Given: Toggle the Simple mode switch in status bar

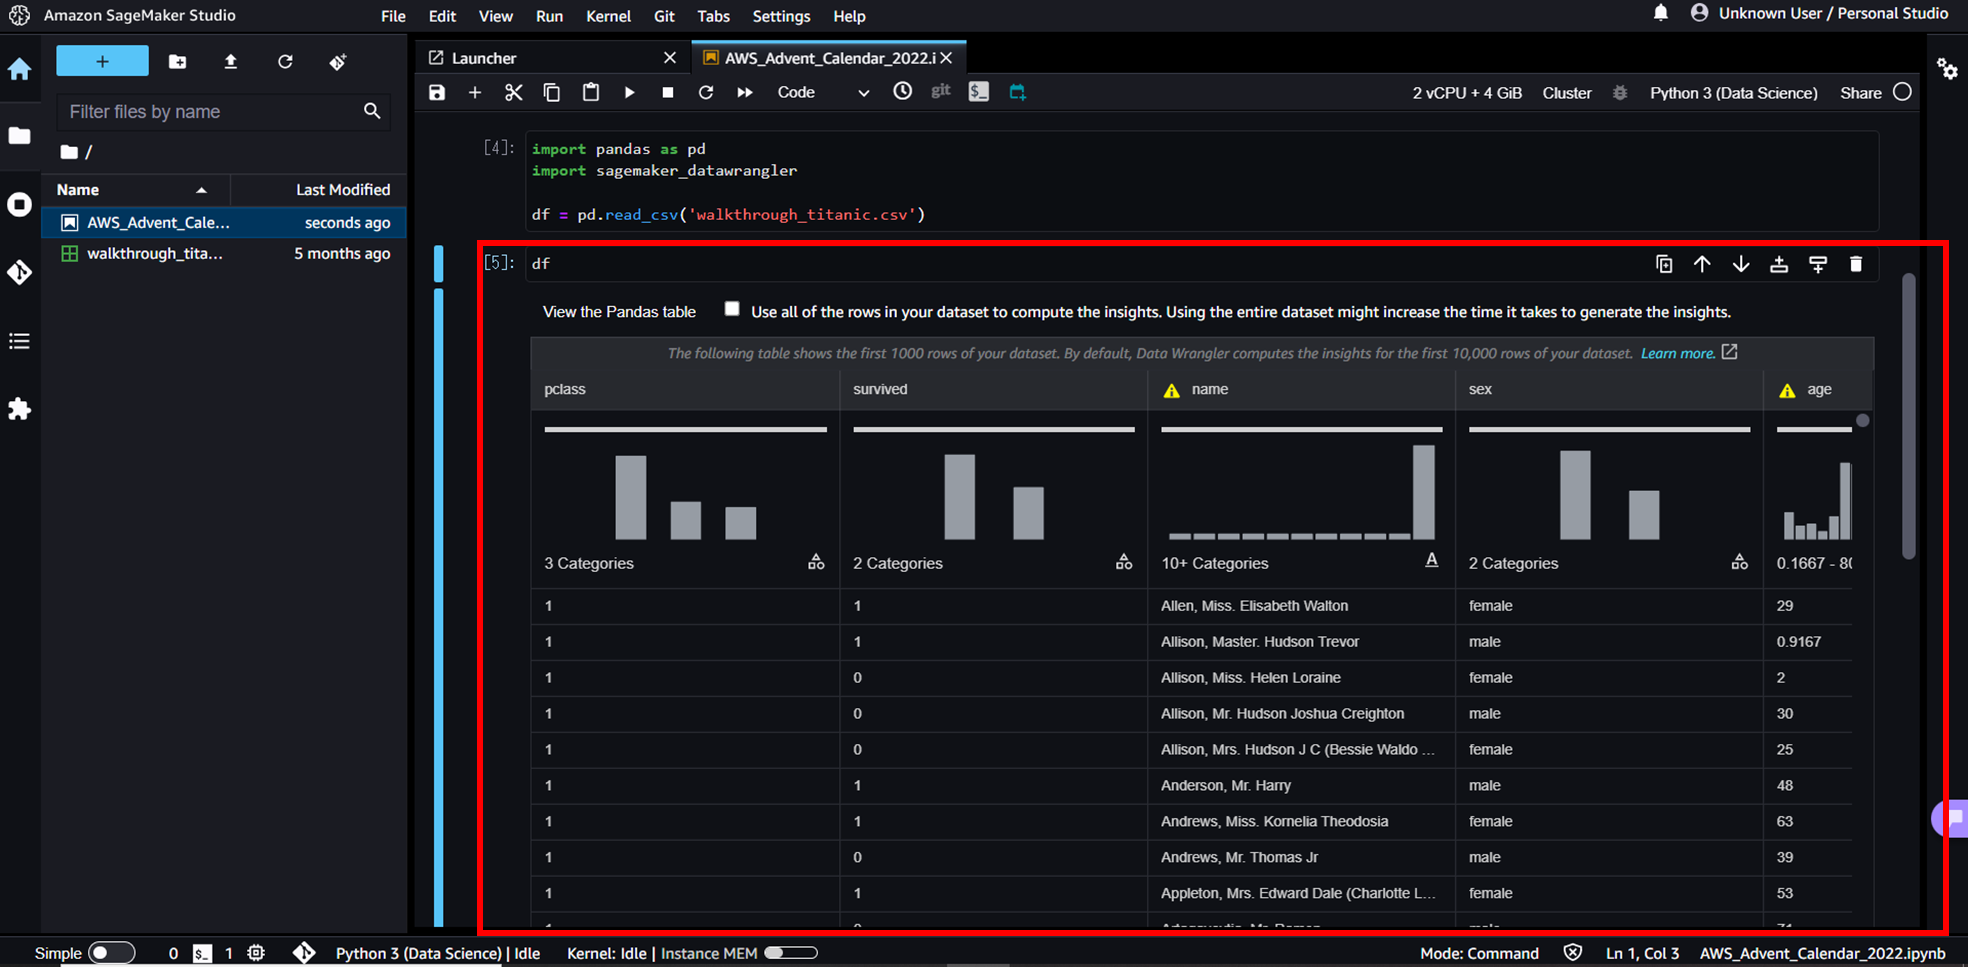Looking at the screenshot, I should 110,953.
